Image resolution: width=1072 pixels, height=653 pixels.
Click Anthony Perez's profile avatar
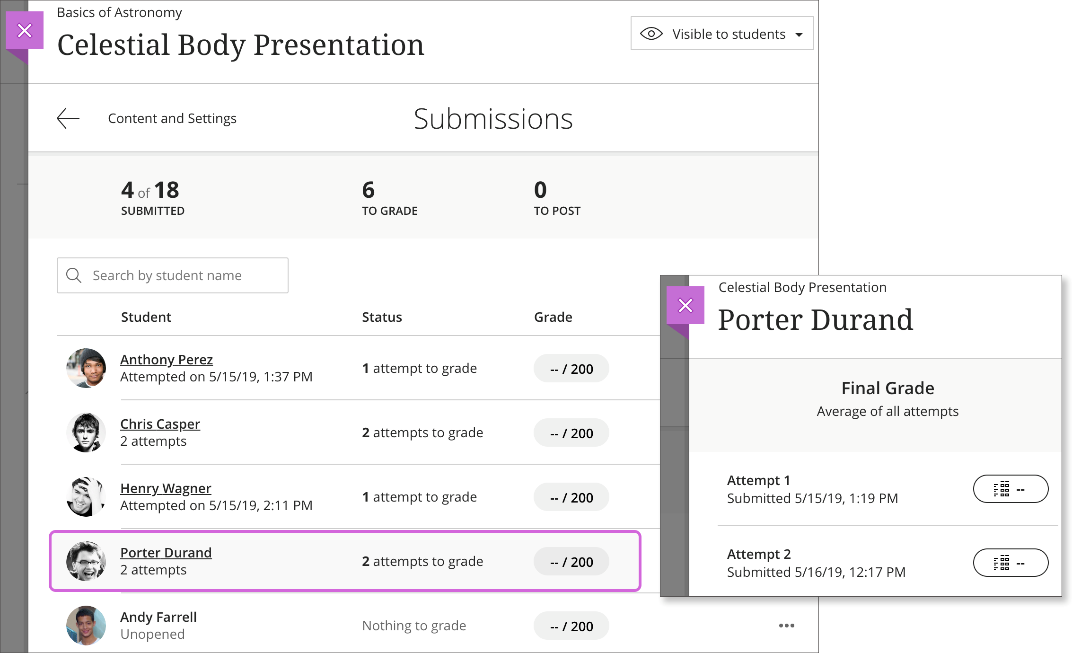(x=86, y=368)
